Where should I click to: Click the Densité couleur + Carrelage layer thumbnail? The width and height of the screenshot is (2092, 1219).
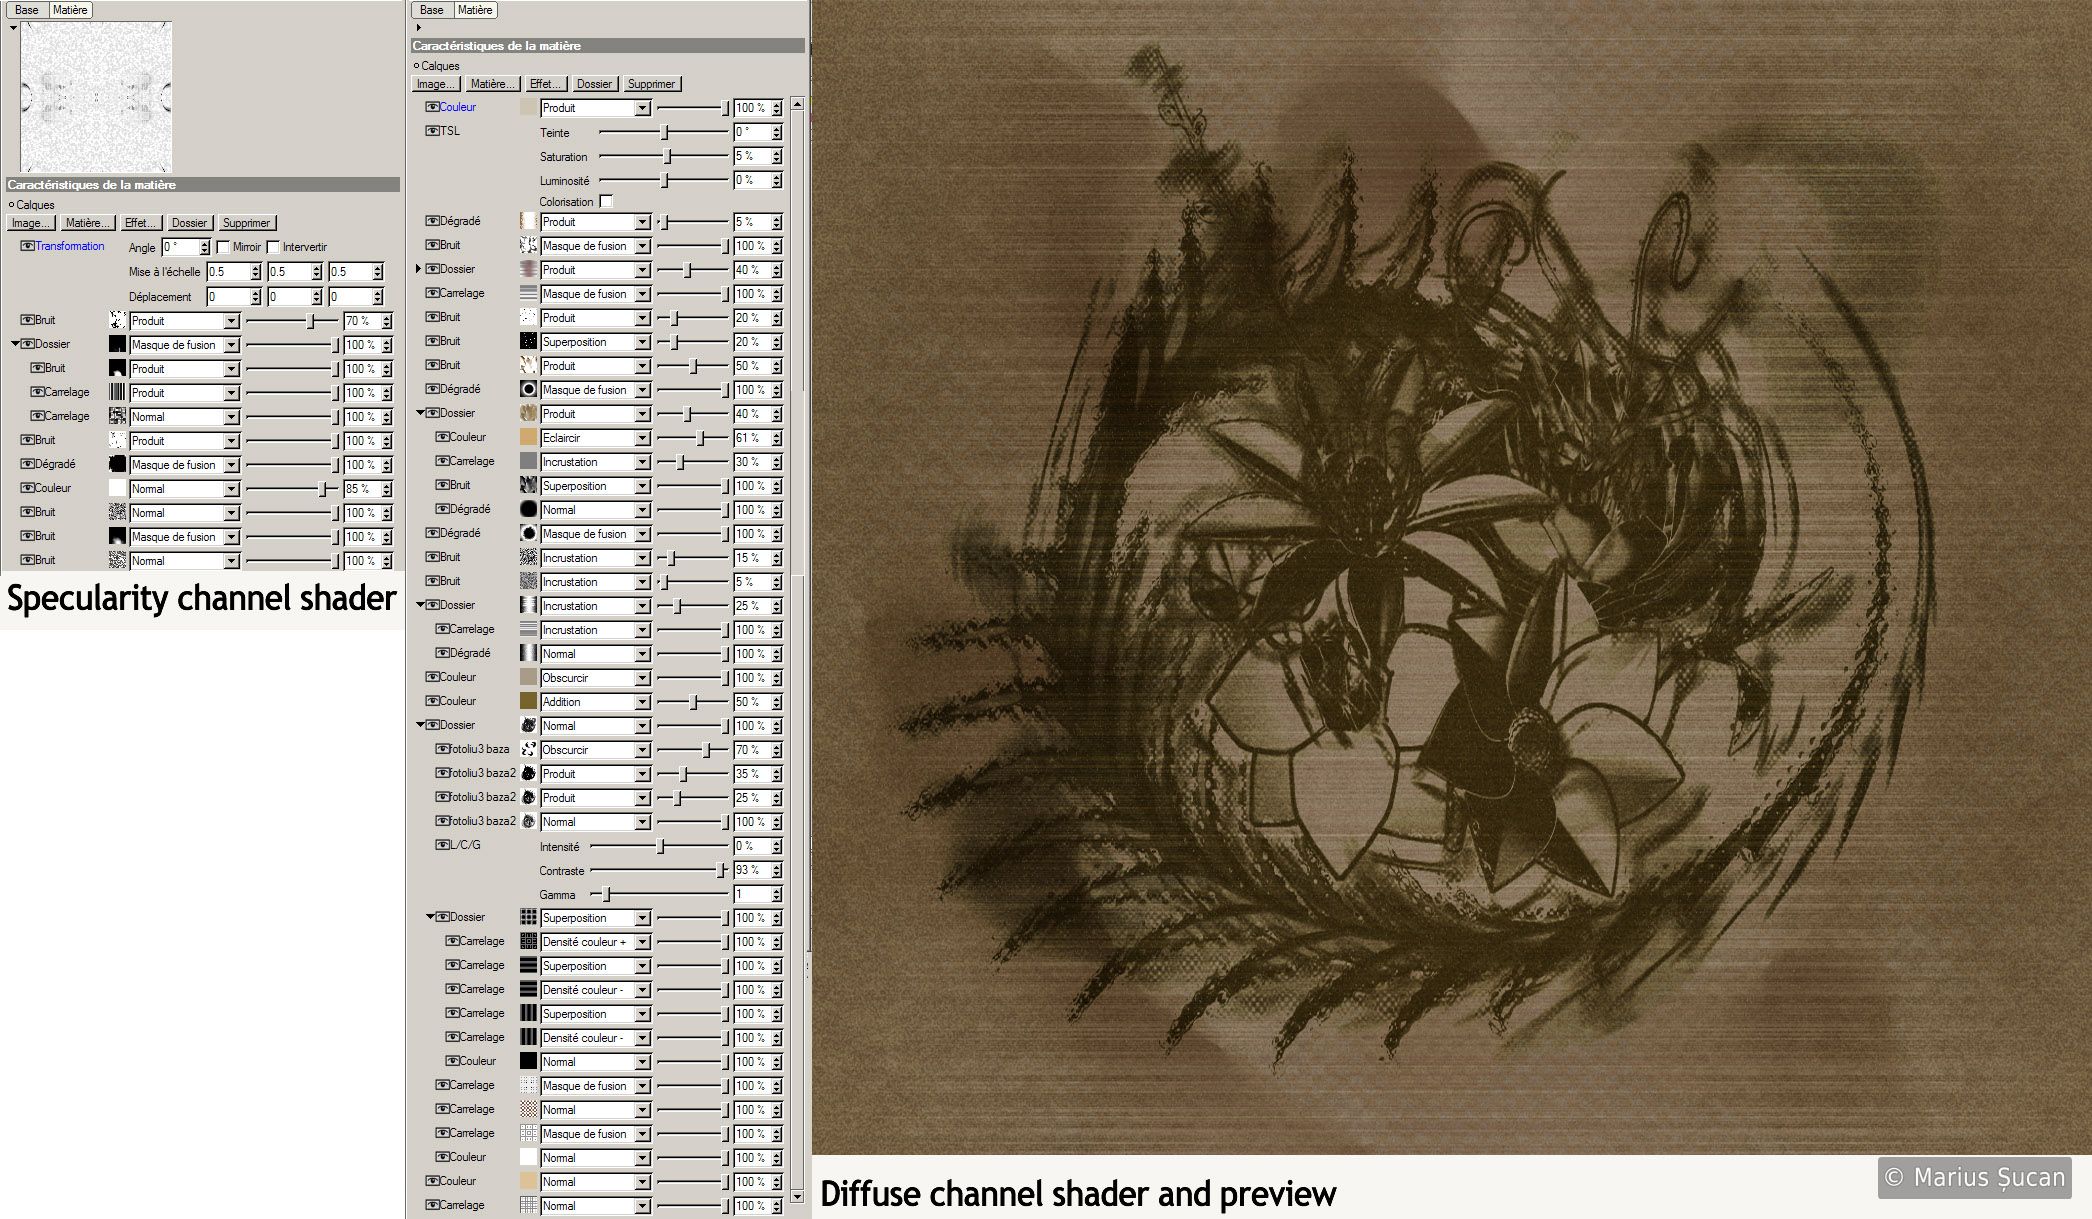528,941
